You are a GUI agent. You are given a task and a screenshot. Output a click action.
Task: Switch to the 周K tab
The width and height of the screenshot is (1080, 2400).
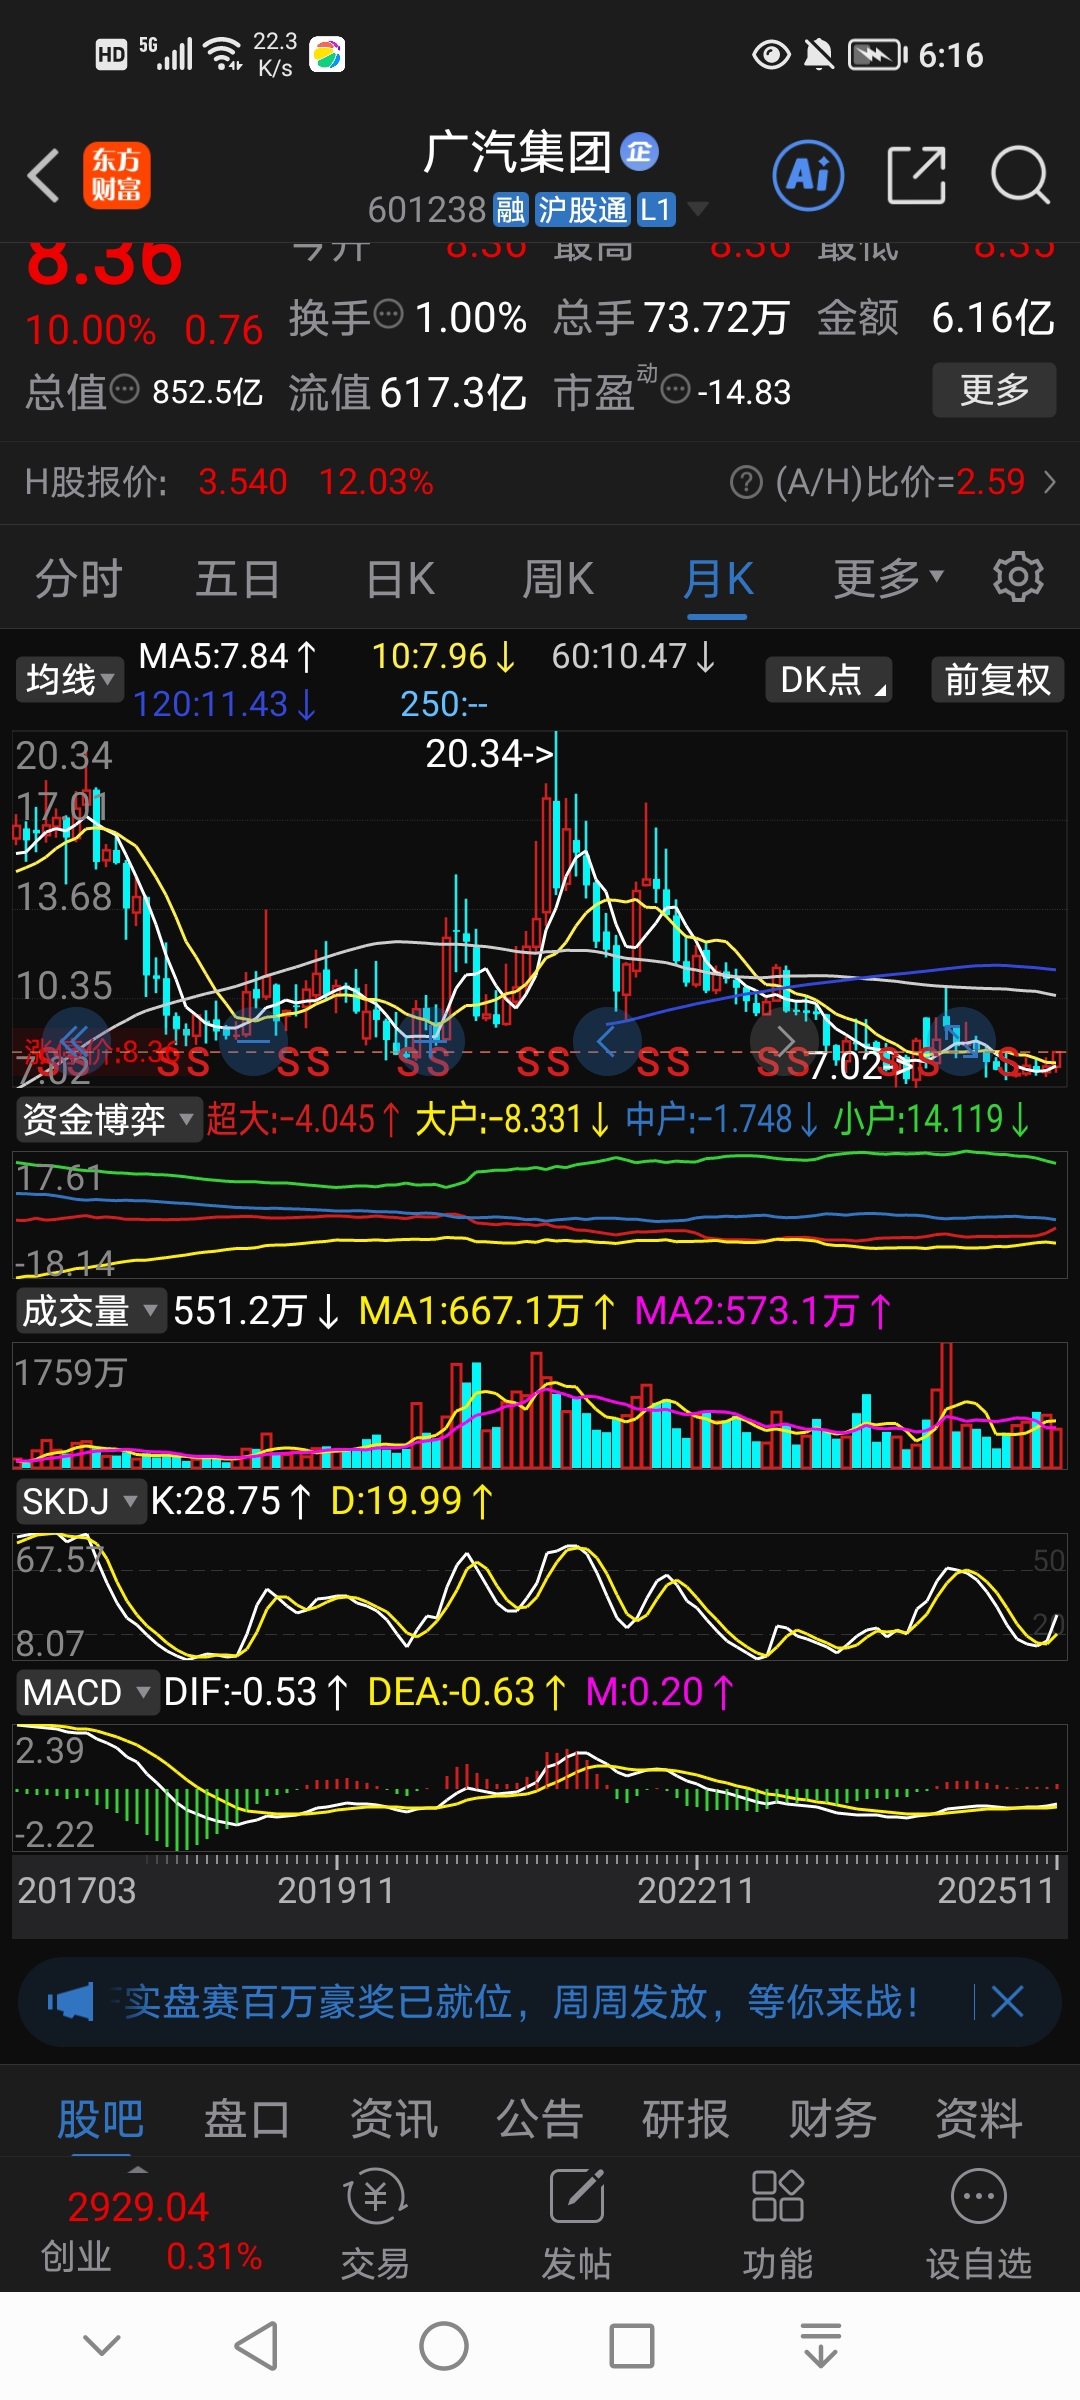pos(558,579)
